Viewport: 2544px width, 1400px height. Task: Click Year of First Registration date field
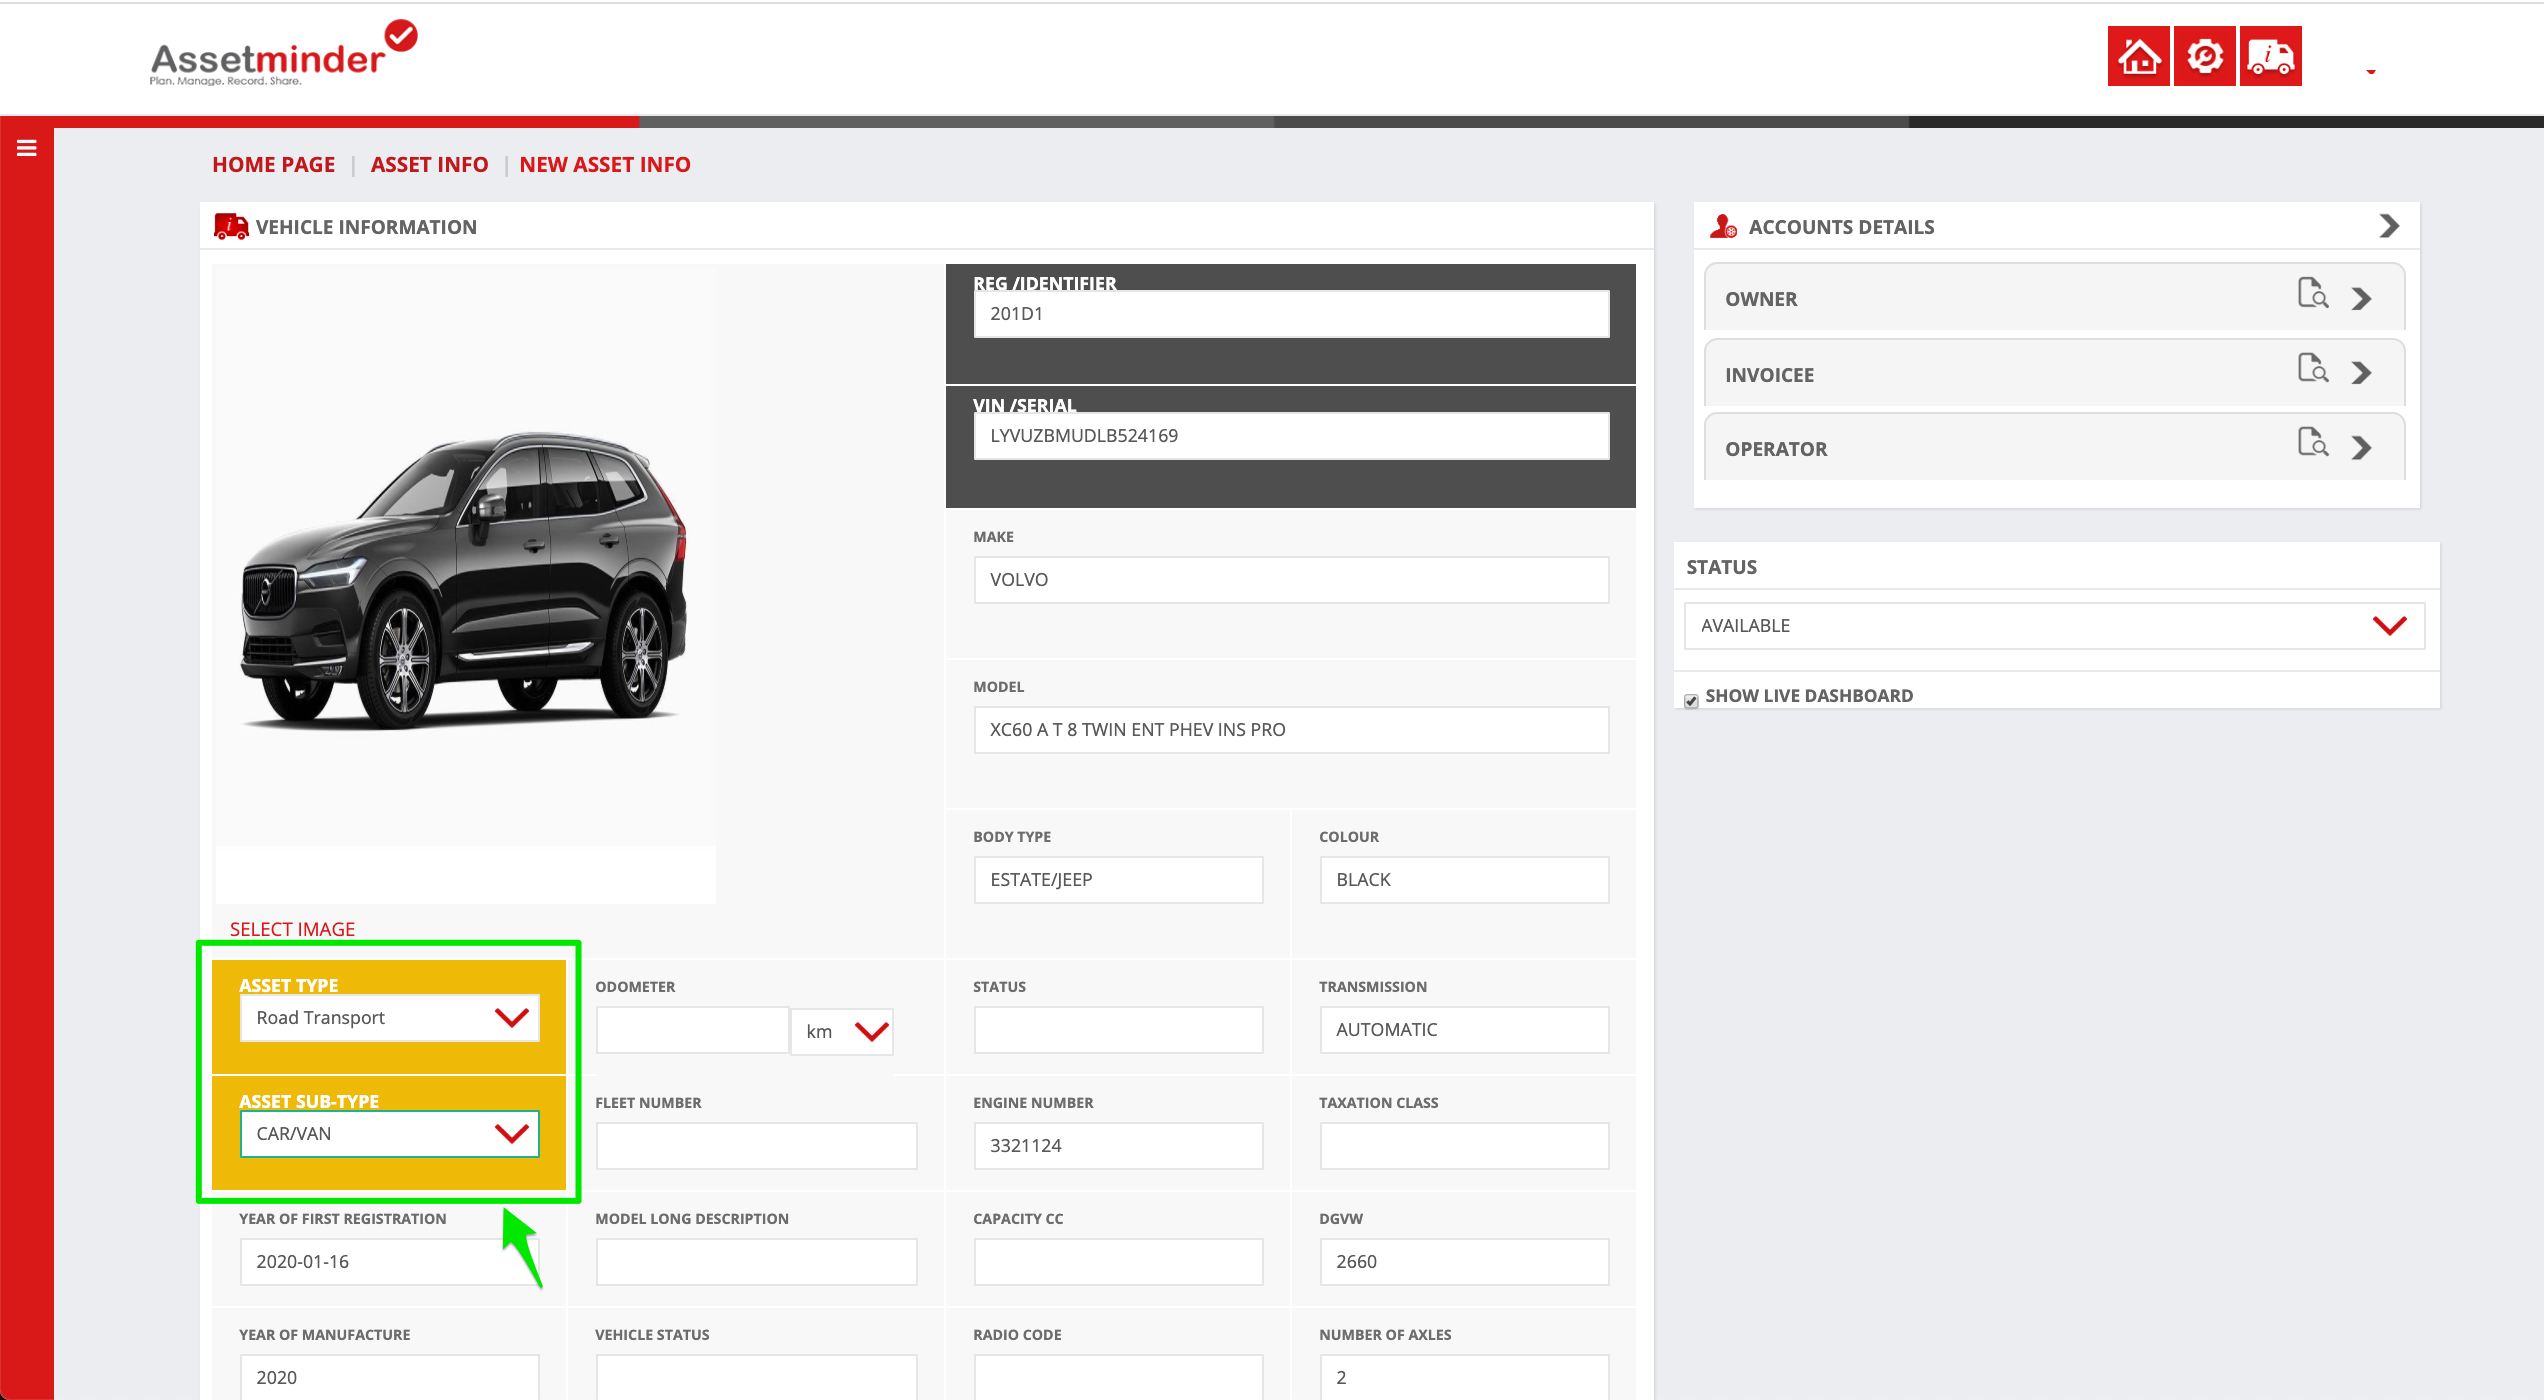(x=390, y=1262)
